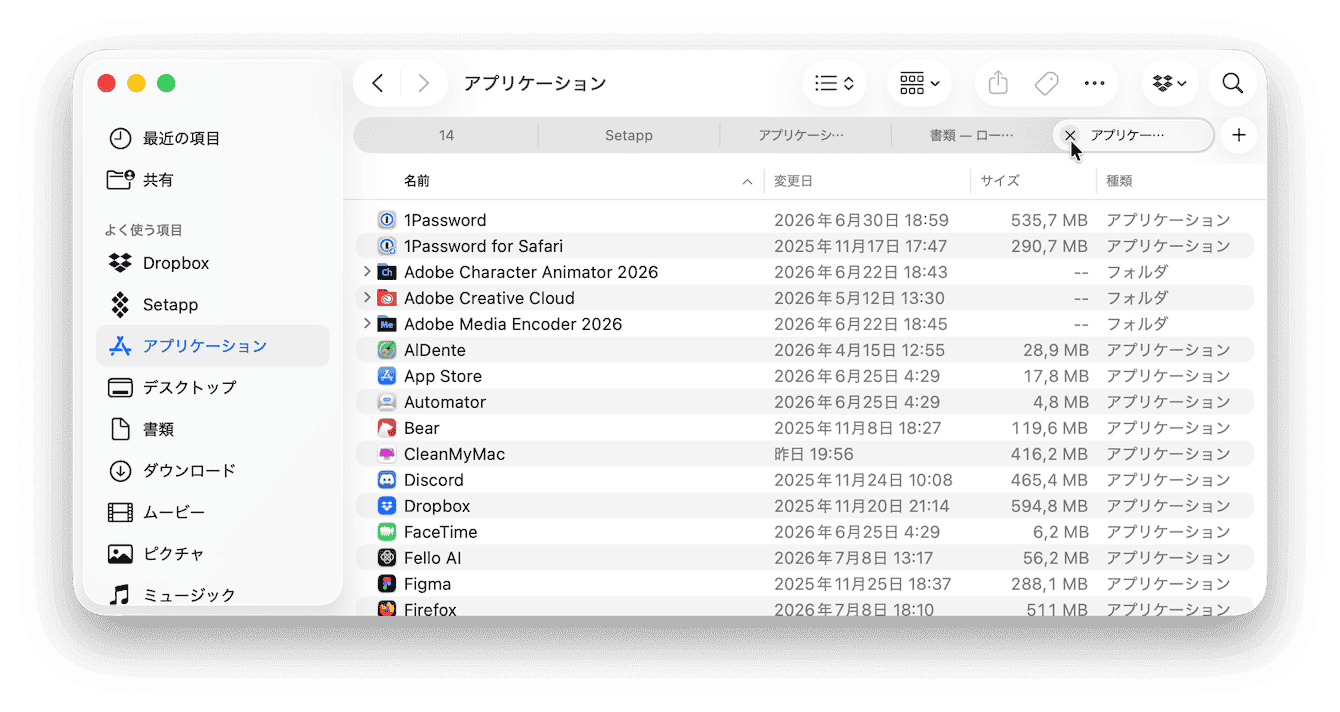
Task: Switch to the Setapp tab
Action: pyautogui.click(x=629, y=135)
